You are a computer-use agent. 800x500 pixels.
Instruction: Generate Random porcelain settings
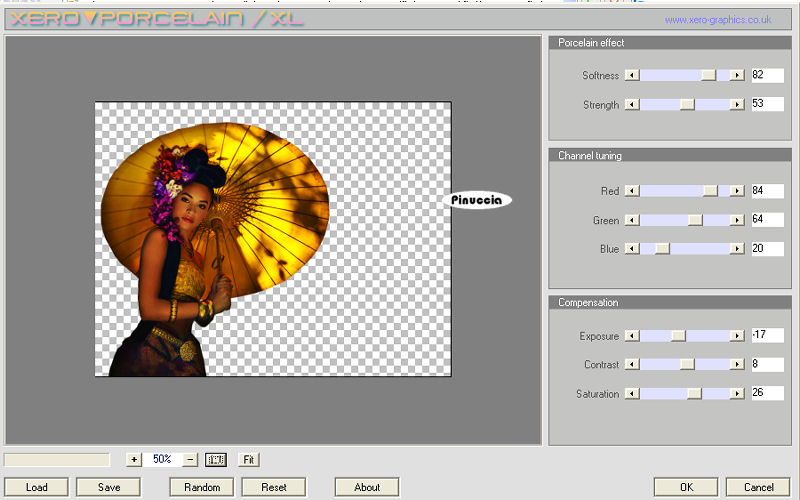[202, 487]
